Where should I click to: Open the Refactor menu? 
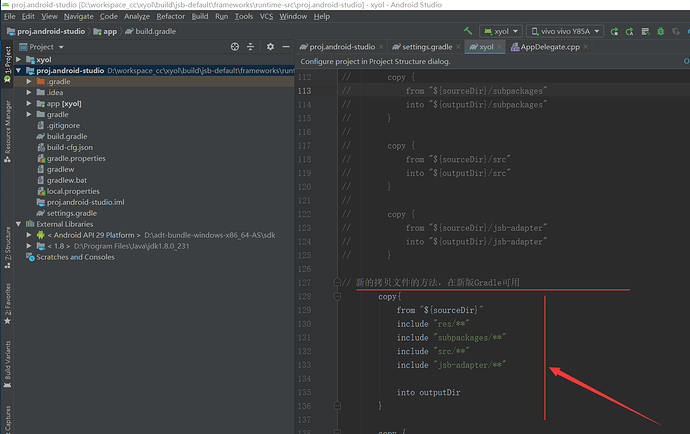point(169,17)
